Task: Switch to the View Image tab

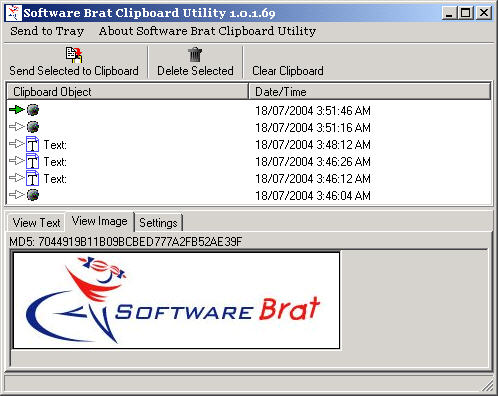Action: point(100,221)
